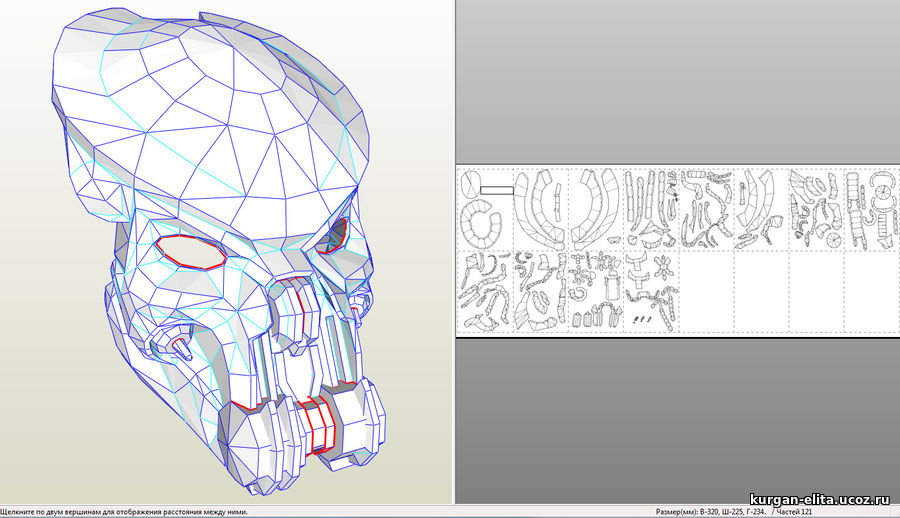
Task: Click the last top-row page with circular parts
Action: pos(870,208)
